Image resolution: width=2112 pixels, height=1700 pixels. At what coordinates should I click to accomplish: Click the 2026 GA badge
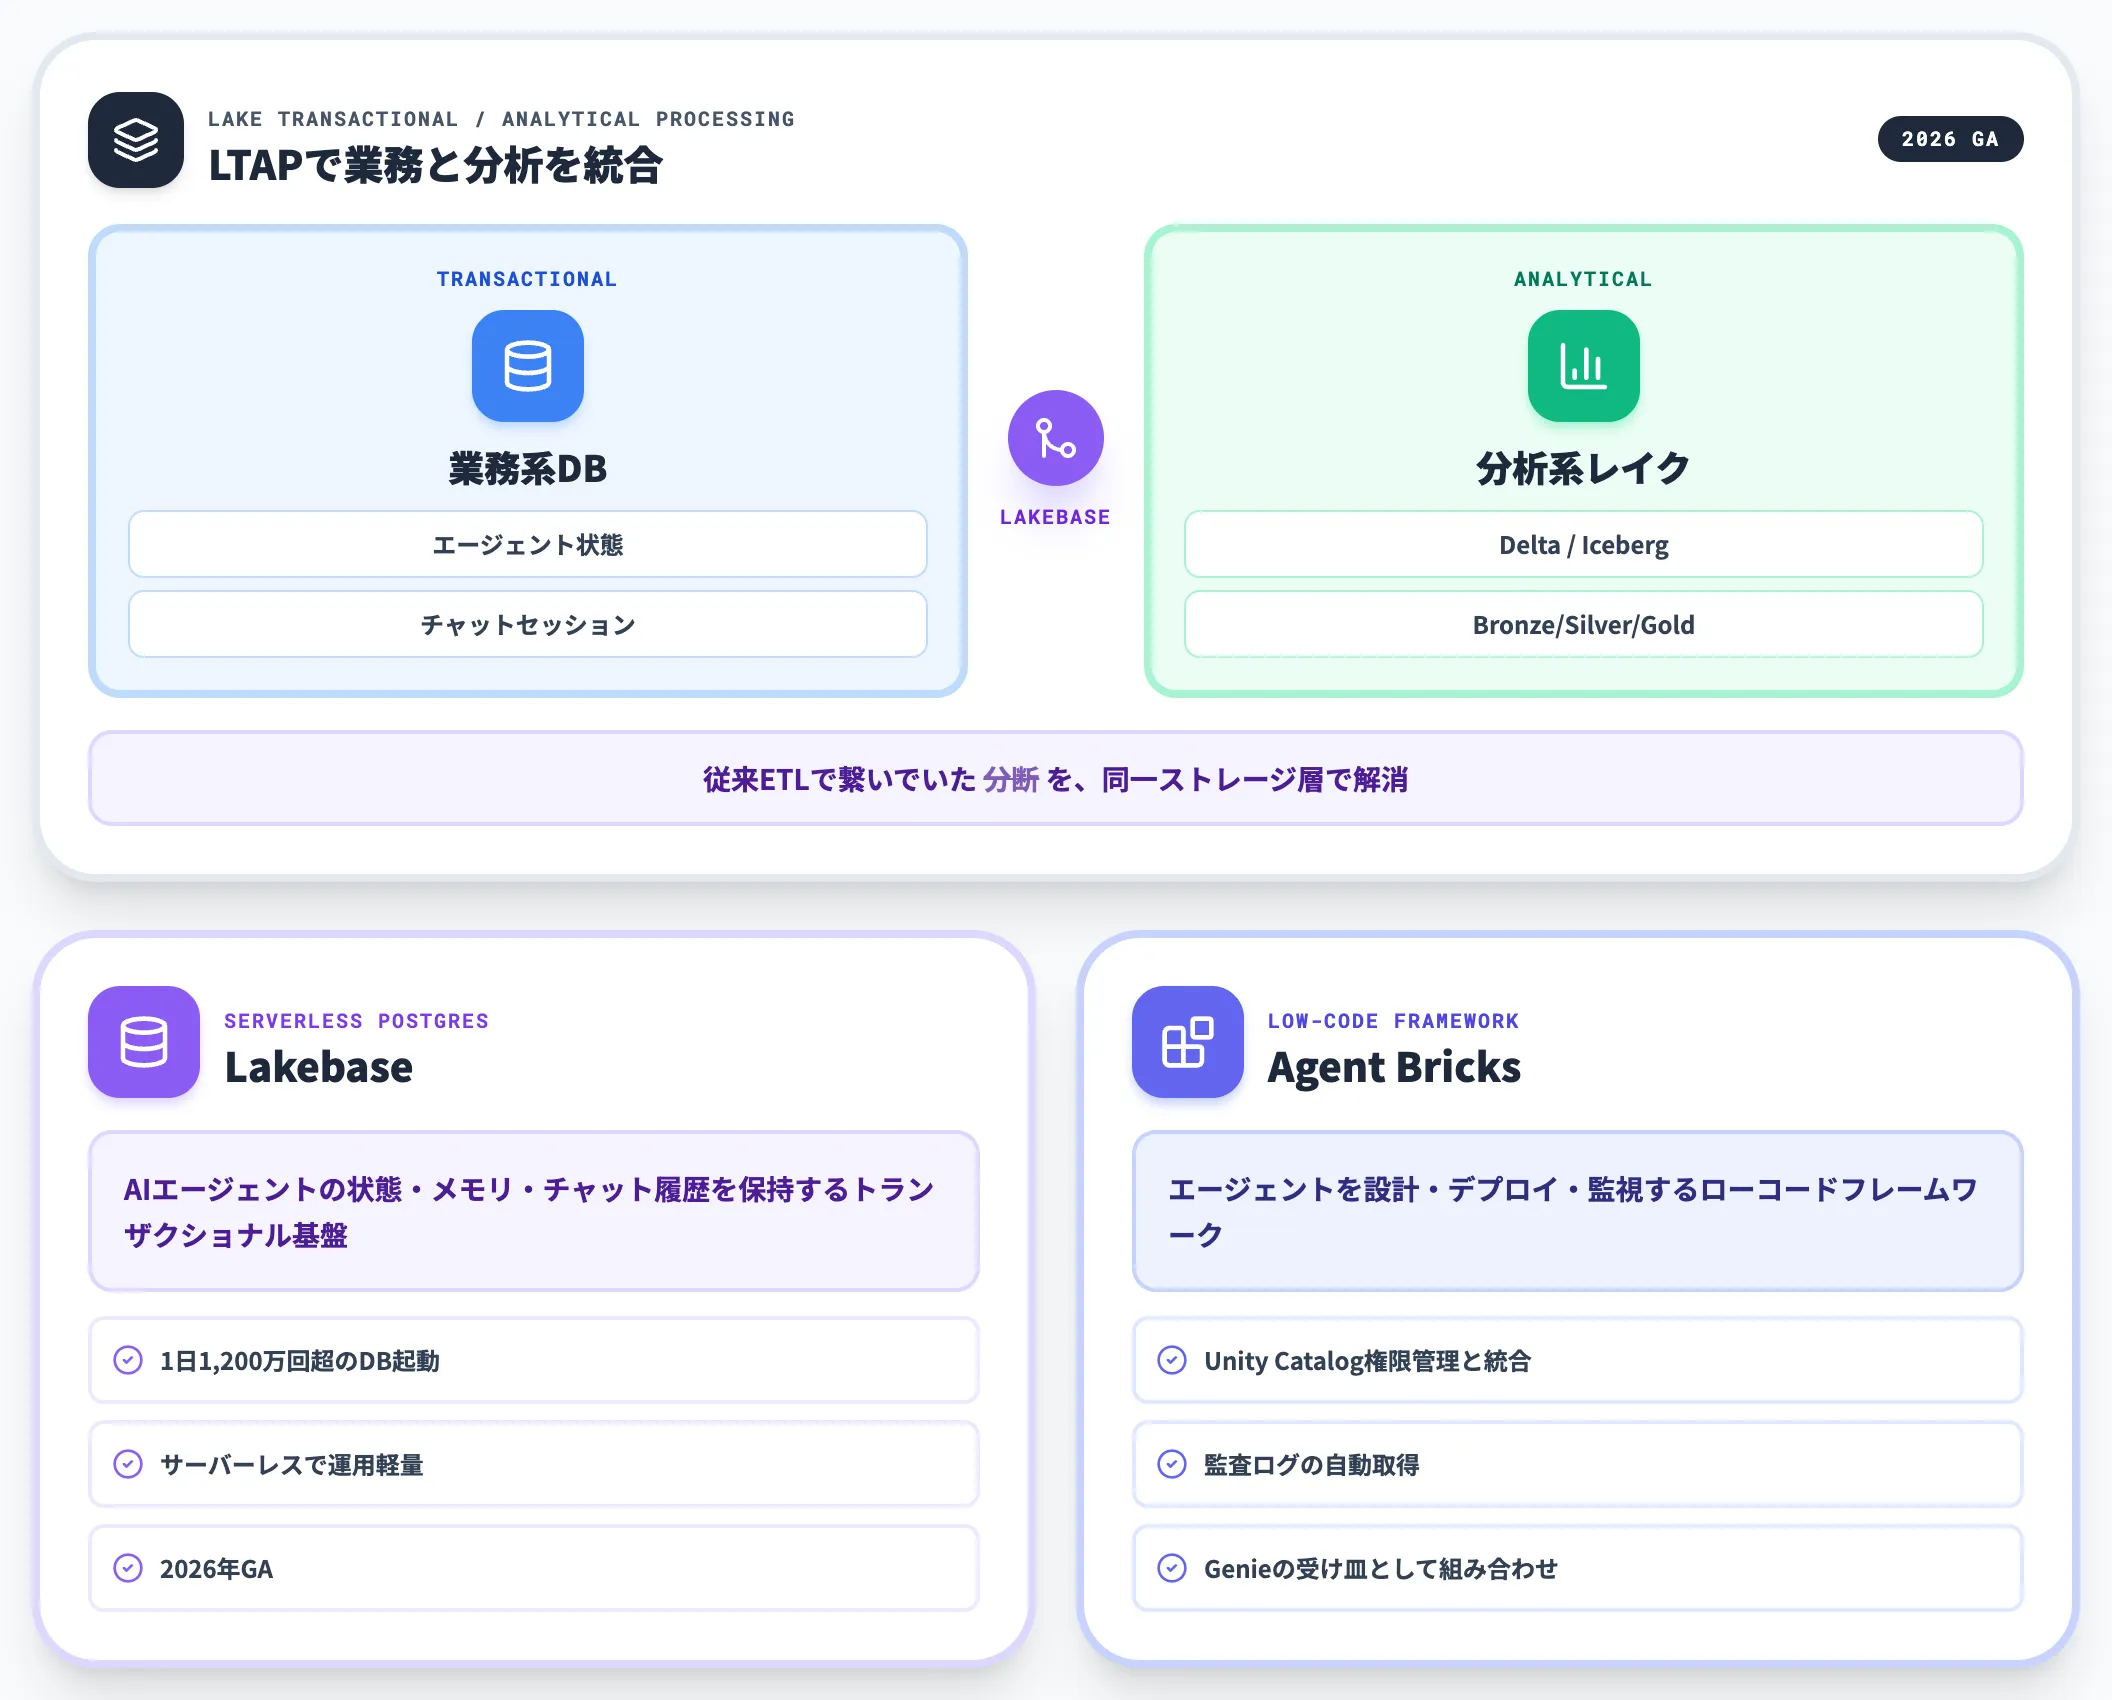click(1950, 139)
